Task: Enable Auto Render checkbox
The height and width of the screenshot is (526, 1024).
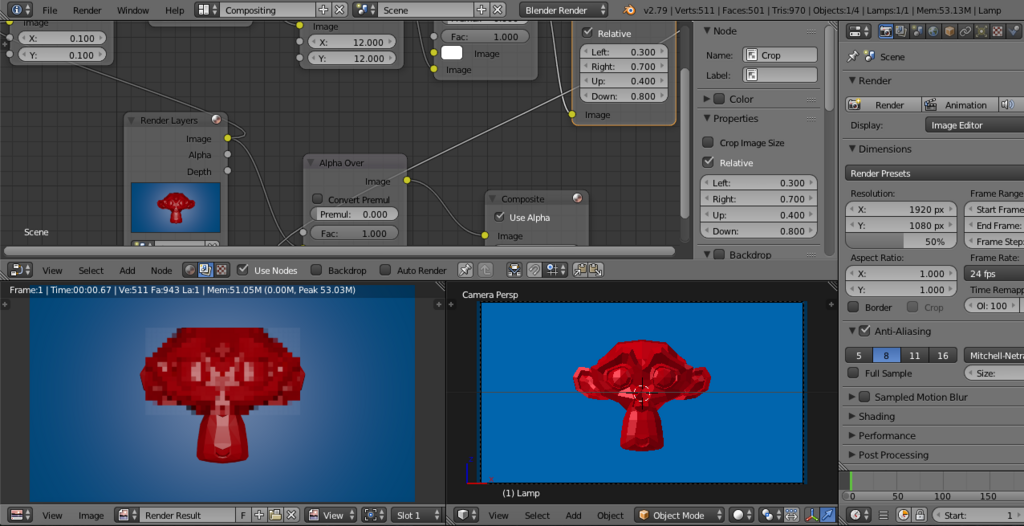Action: click(385, 270)
